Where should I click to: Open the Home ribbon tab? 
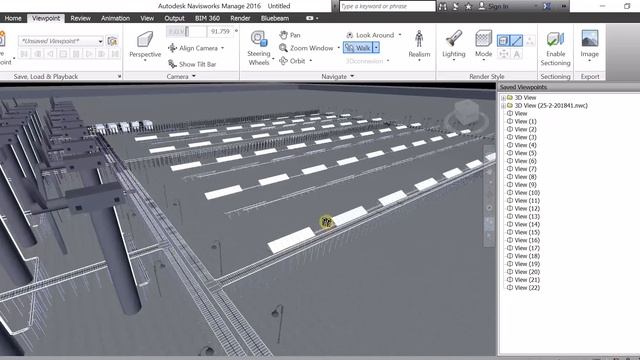coord(13,18)
